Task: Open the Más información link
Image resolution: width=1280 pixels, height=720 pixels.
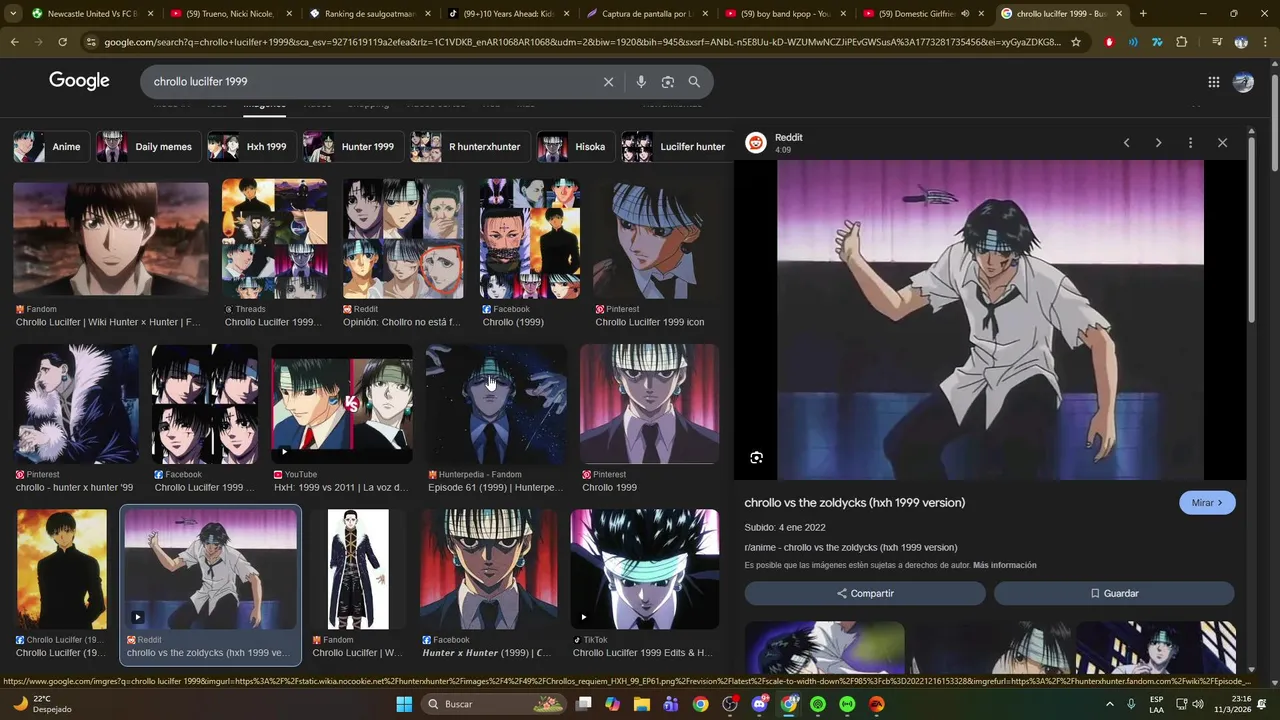Action: (1004, 566)
